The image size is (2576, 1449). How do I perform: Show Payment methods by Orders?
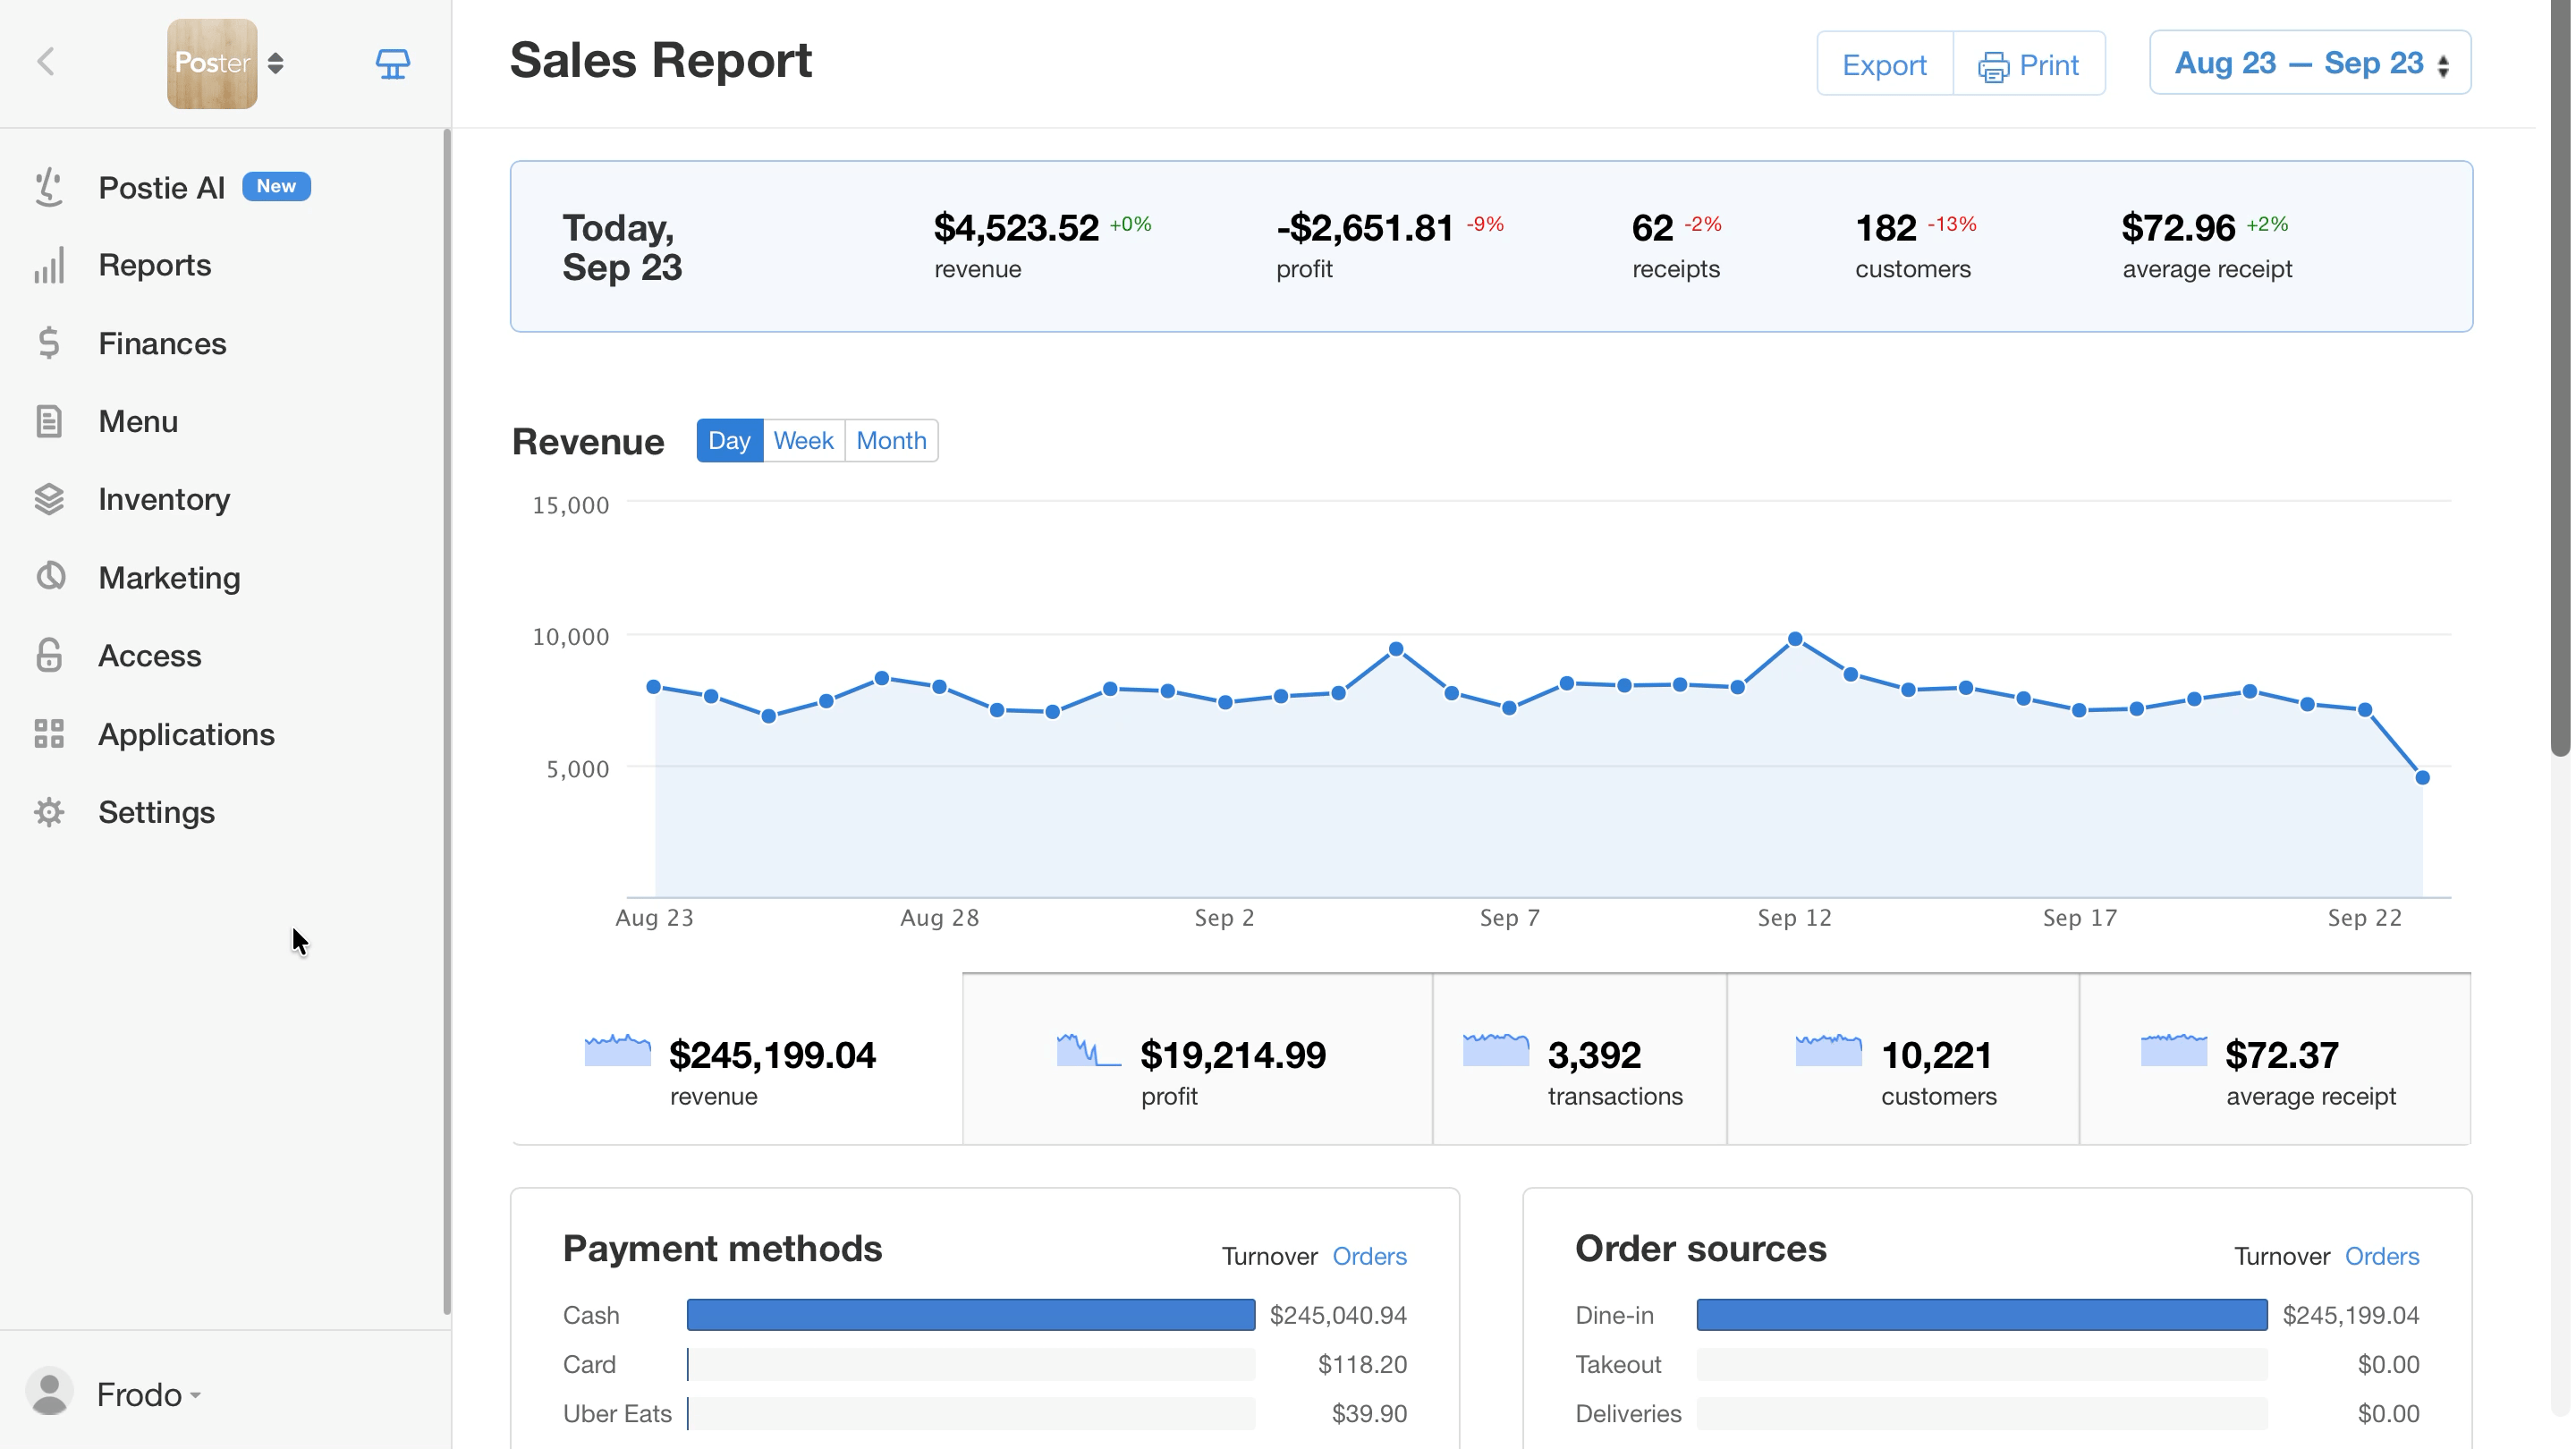[1369, 1256]
